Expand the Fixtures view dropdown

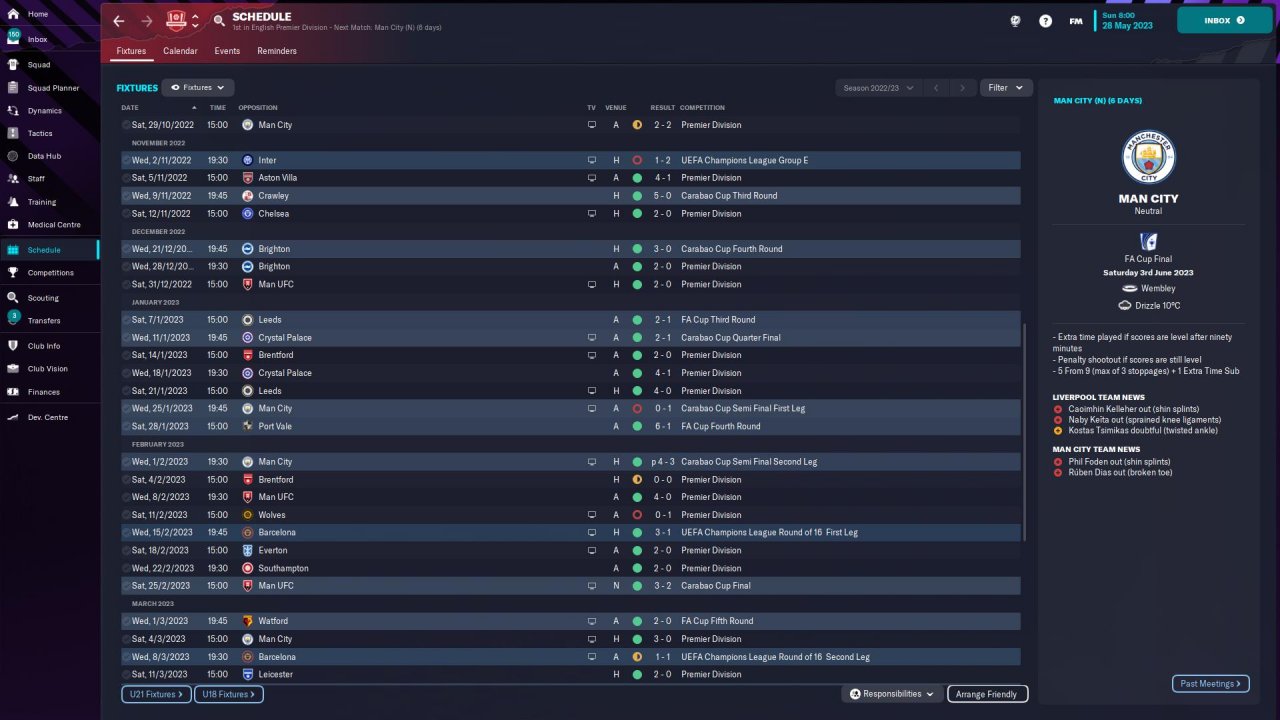tap(198, 88)
